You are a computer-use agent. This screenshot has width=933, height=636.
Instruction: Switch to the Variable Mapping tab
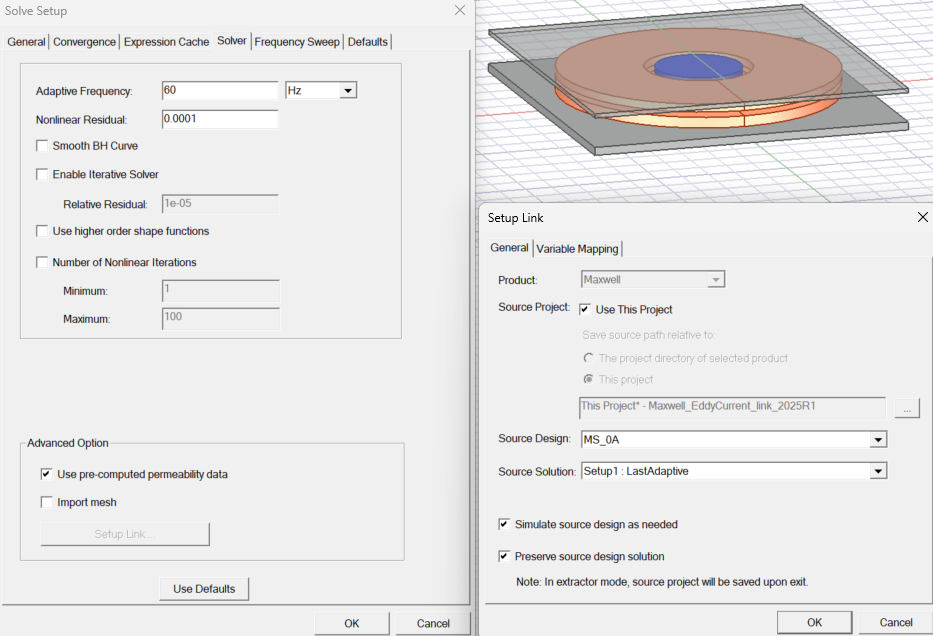[x=578, y=249]
